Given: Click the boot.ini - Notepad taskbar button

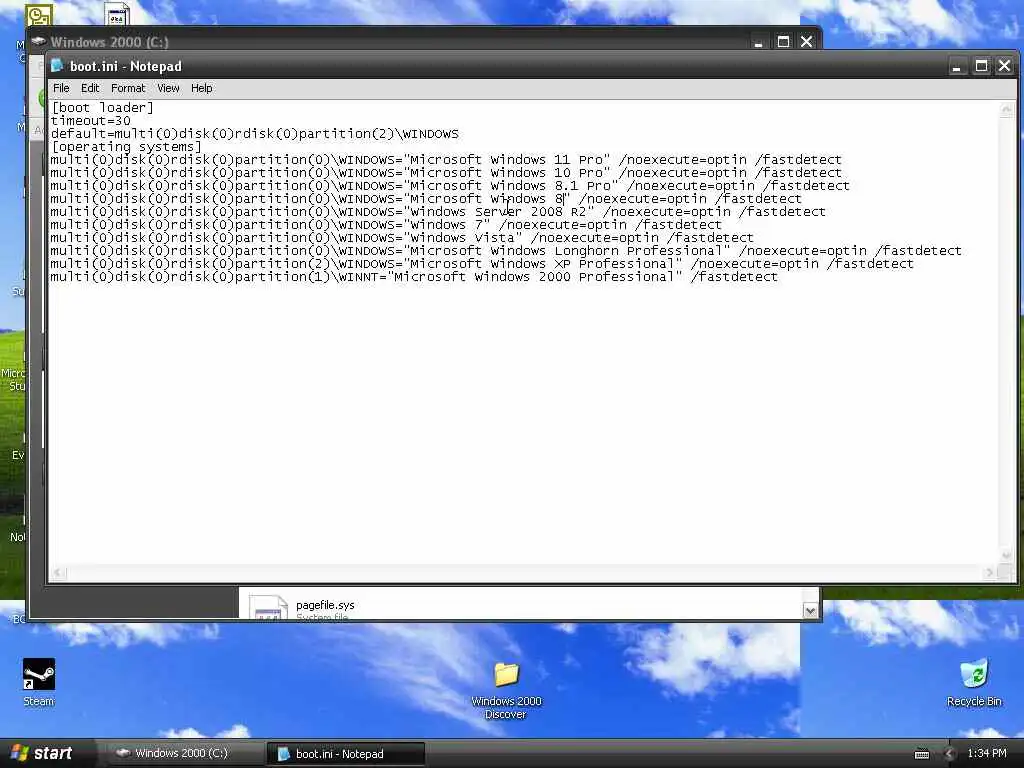Looking at the screenshot, I should [x=345, y=754].
